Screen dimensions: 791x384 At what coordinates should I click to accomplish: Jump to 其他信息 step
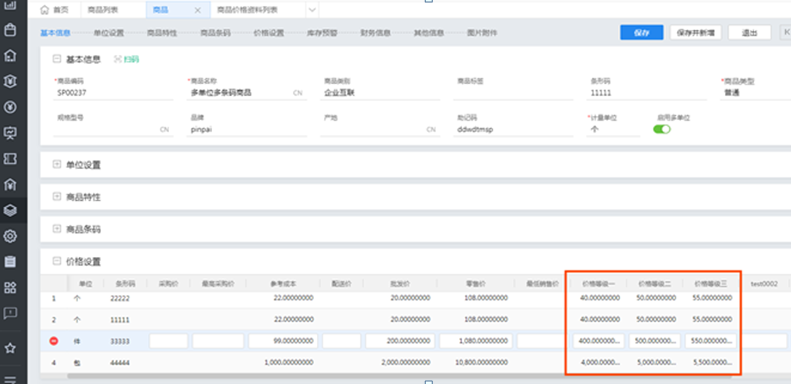point(429,33)
